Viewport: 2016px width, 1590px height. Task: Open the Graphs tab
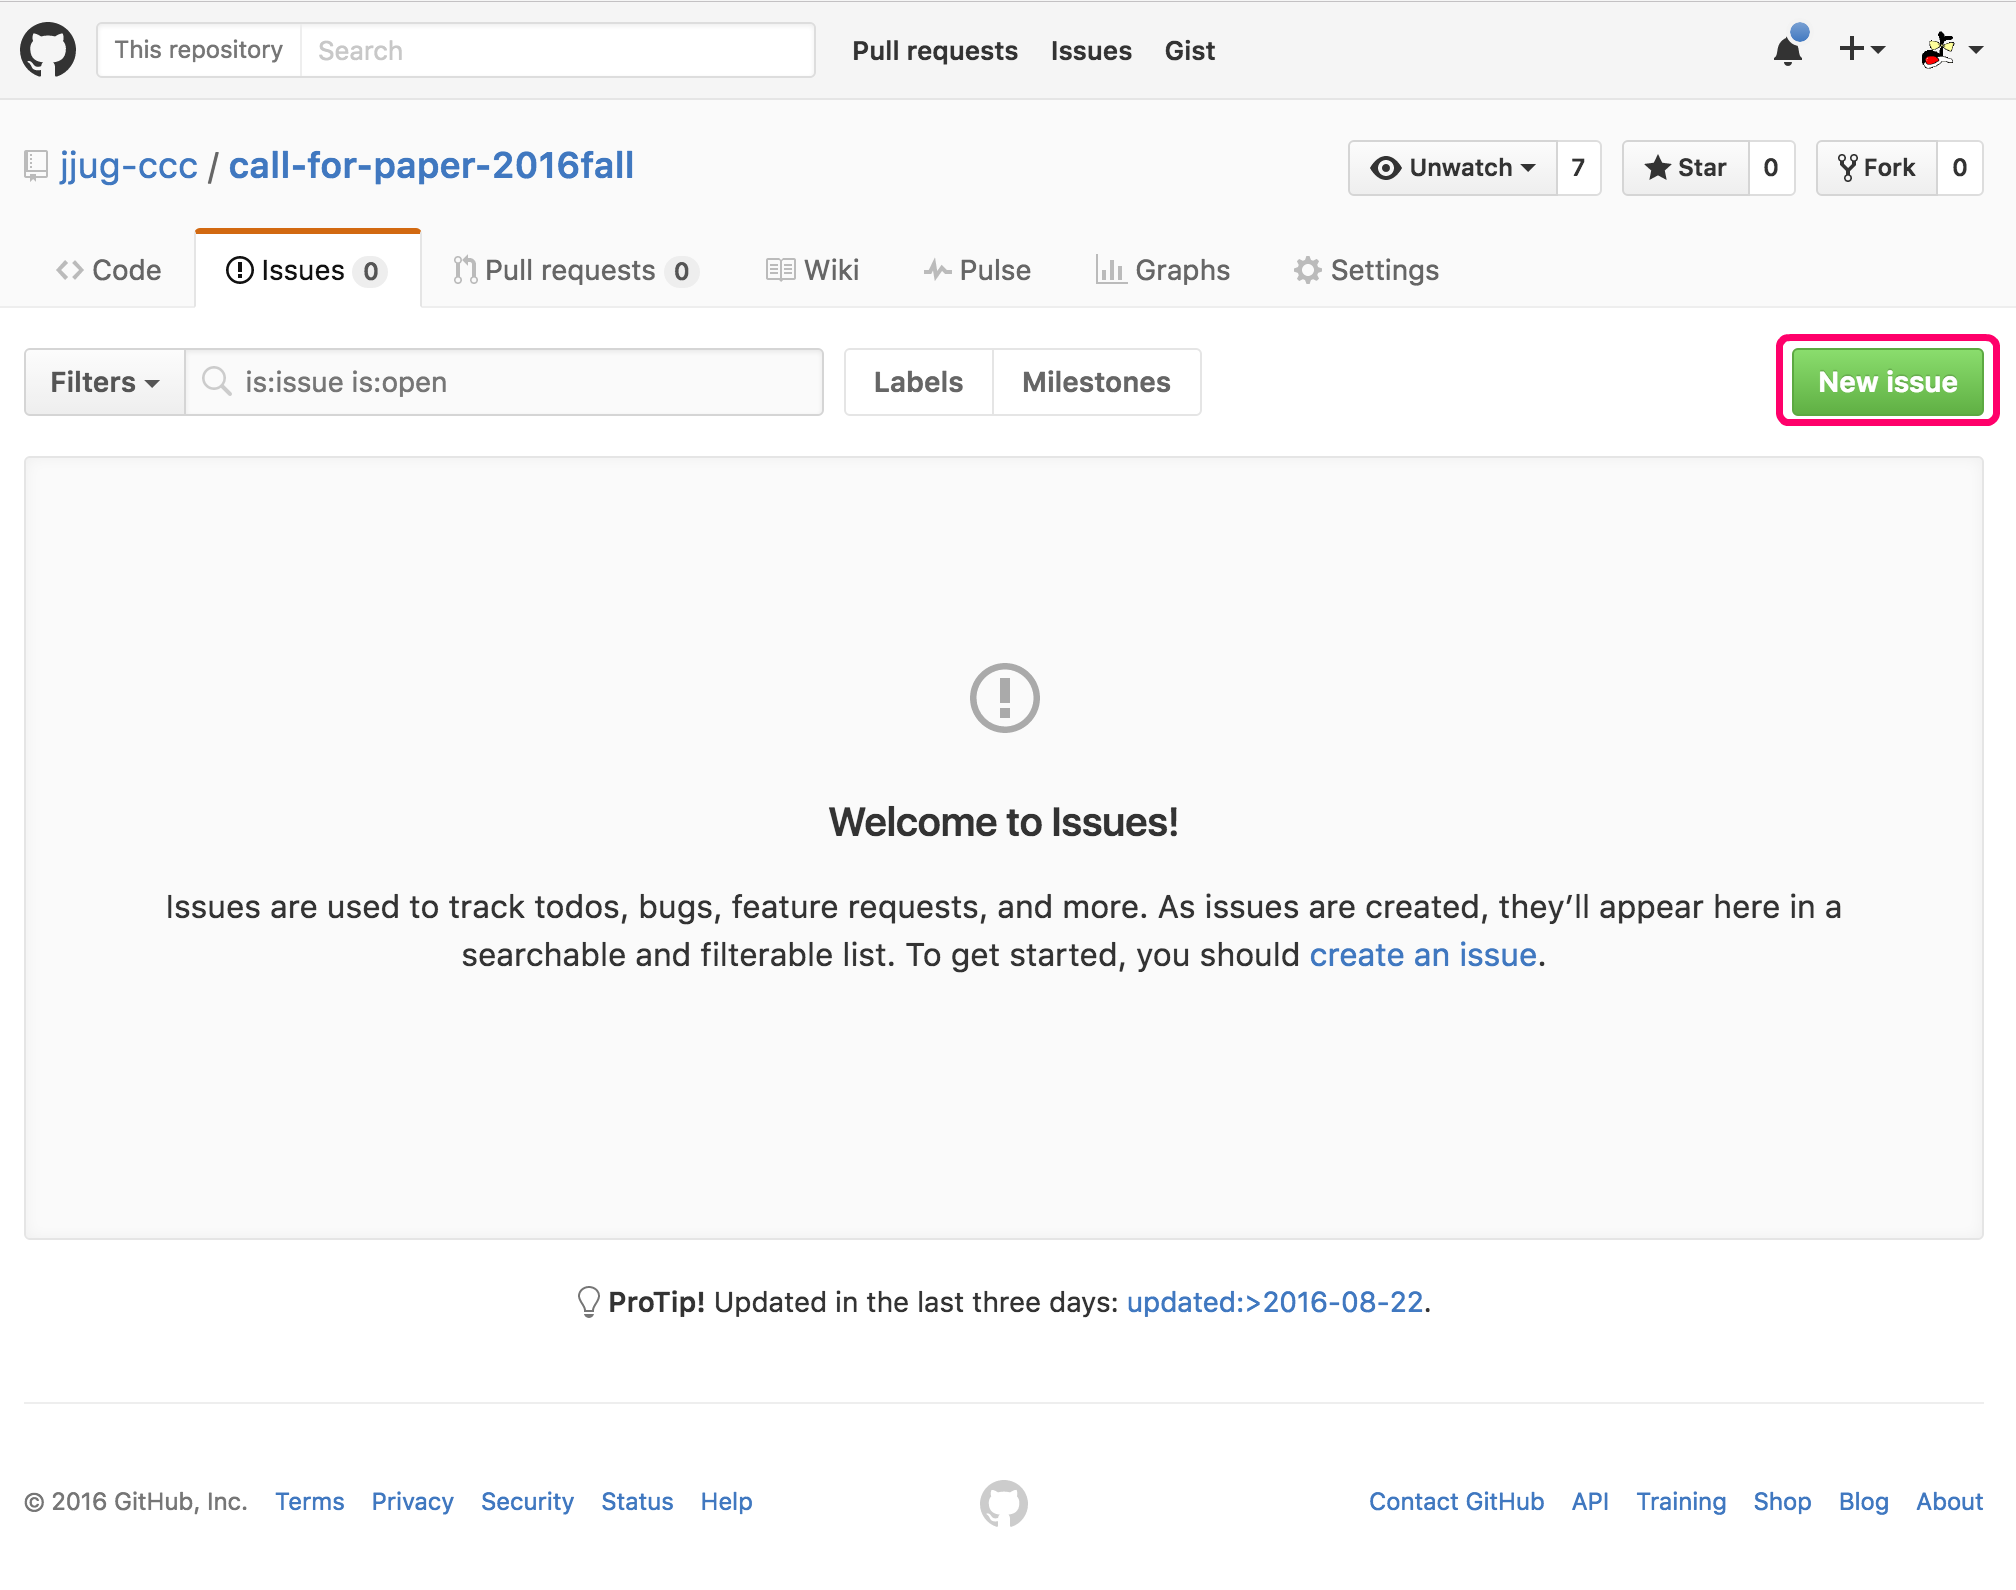1163,270
